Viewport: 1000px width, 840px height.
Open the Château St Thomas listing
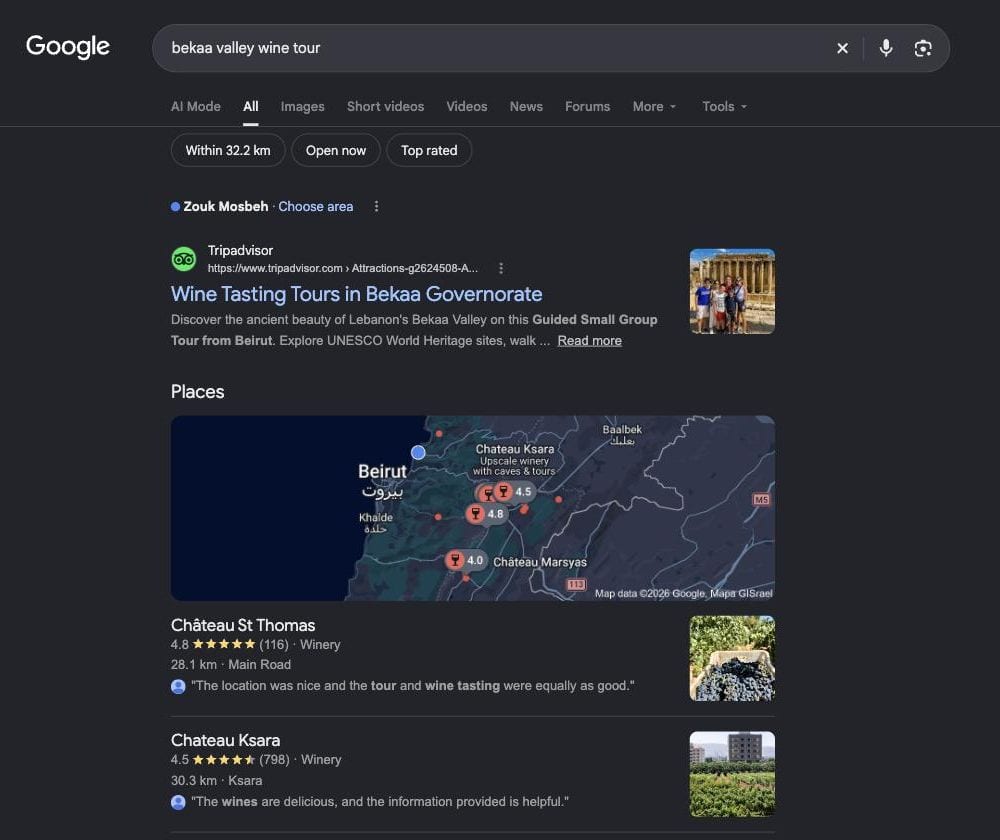243,625
